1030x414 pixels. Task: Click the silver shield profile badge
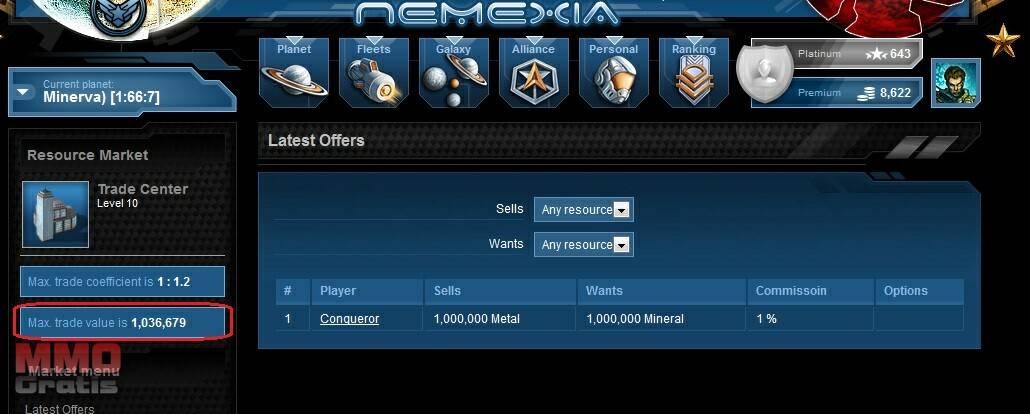click(x=762, y=71)
